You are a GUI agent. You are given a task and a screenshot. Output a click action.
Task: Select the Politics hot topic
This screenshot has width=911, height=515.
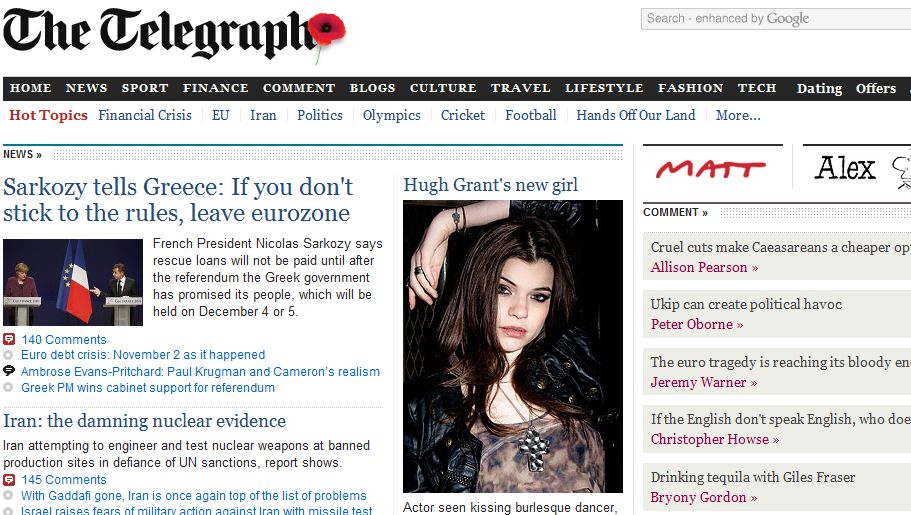tap(320, 115)
